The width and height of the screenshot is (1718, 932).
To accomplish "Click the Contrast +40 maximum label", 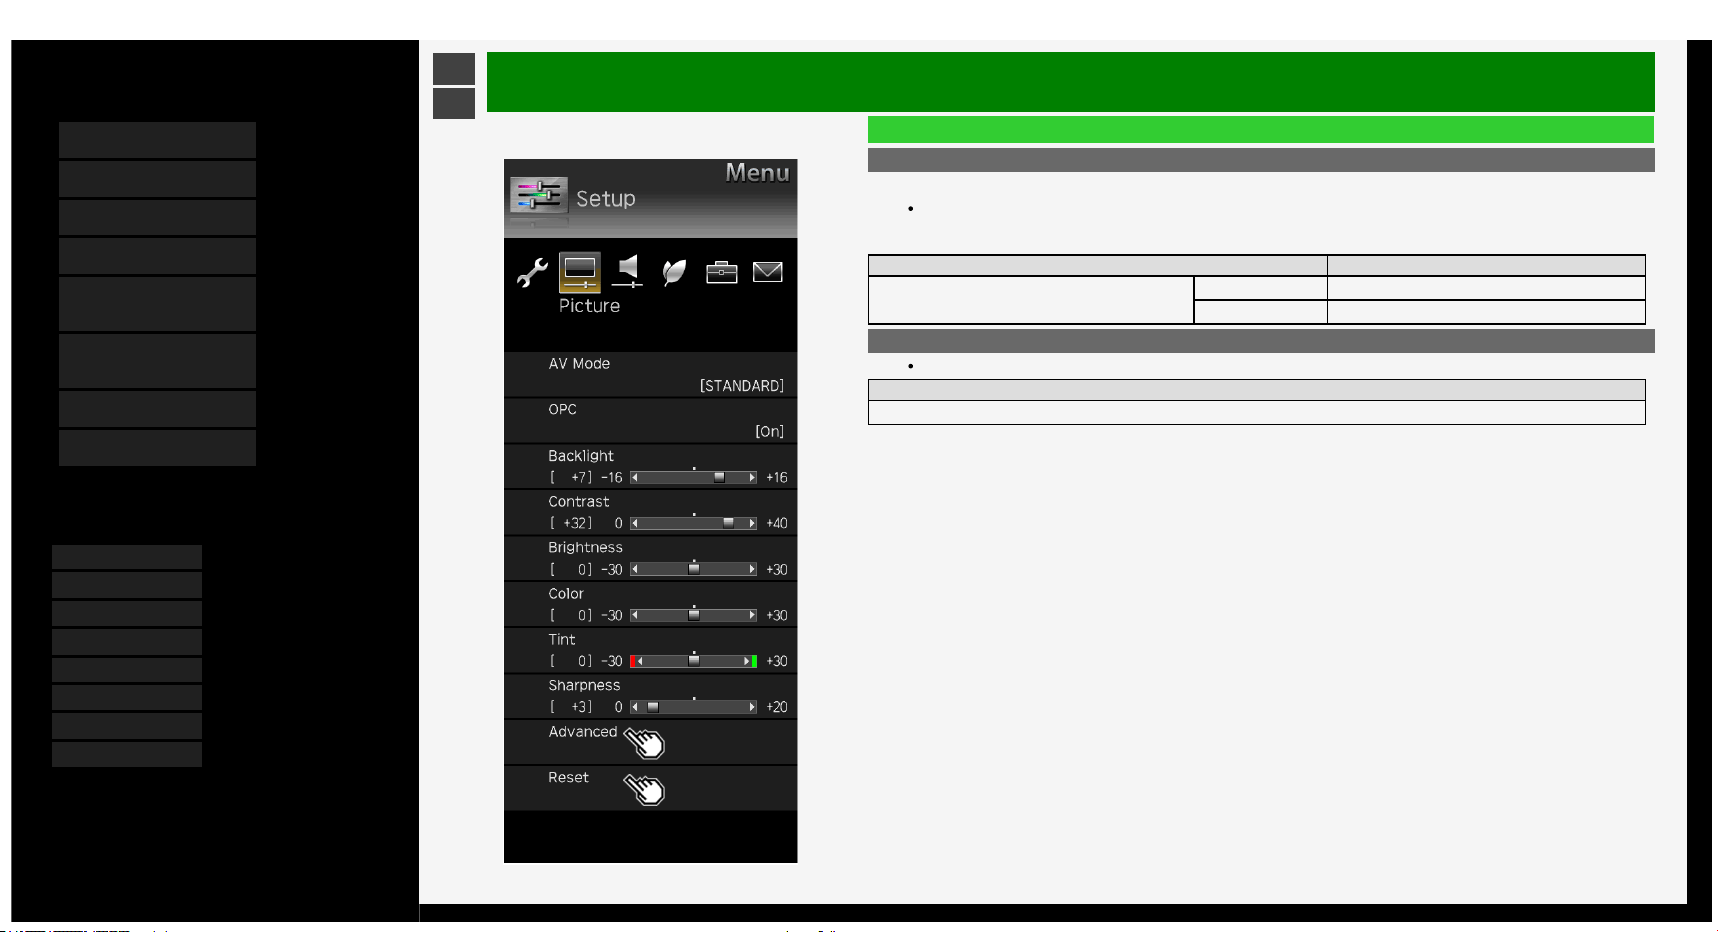I will pyautogui.click(x=777, y=524).
